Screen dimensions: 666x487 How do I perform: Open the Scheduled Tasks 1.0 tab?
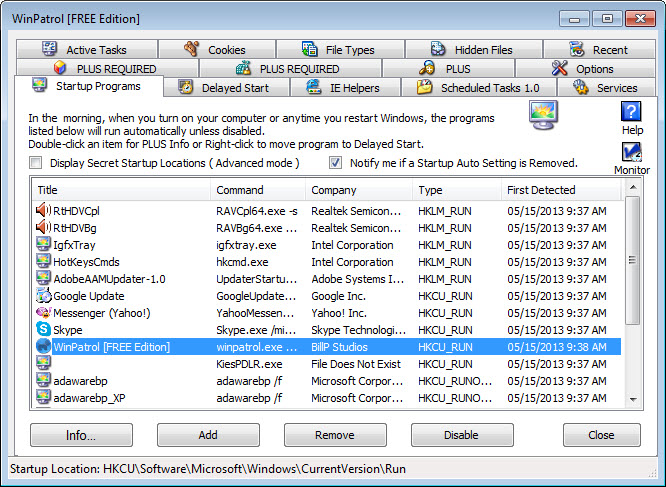click(479, 87)
